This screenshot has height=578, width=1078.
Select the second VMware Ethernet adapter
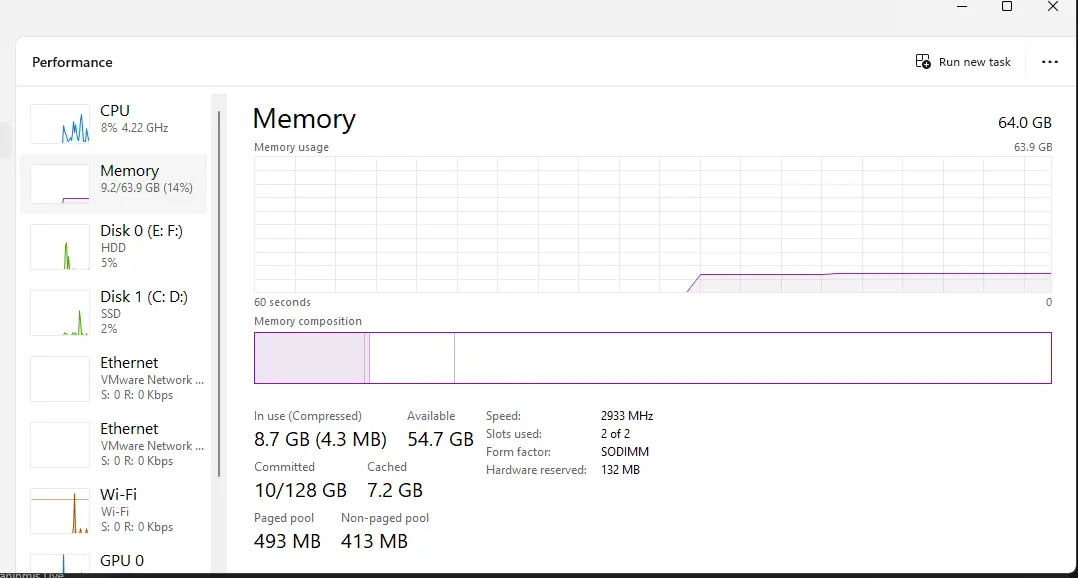[113, 445]
